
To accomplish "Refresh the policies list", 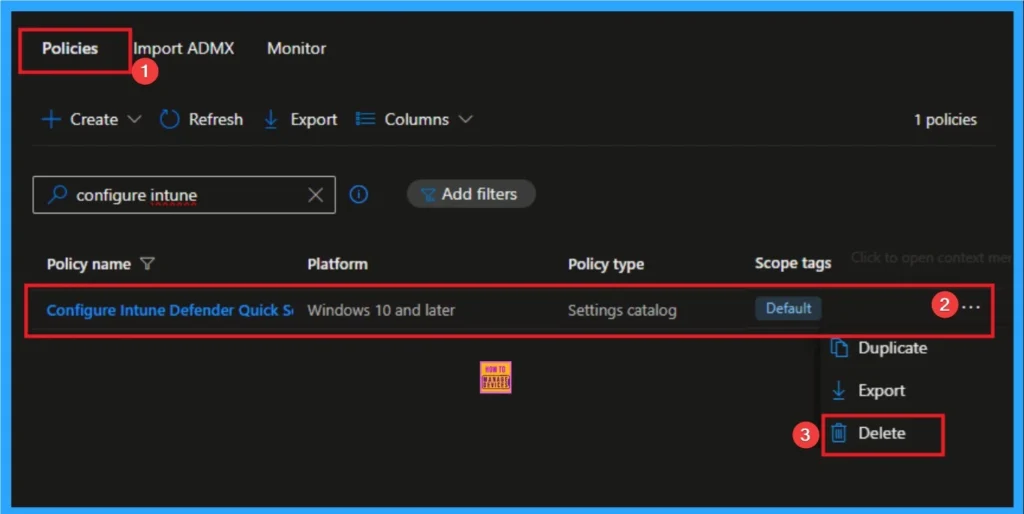I will [201, 120].
